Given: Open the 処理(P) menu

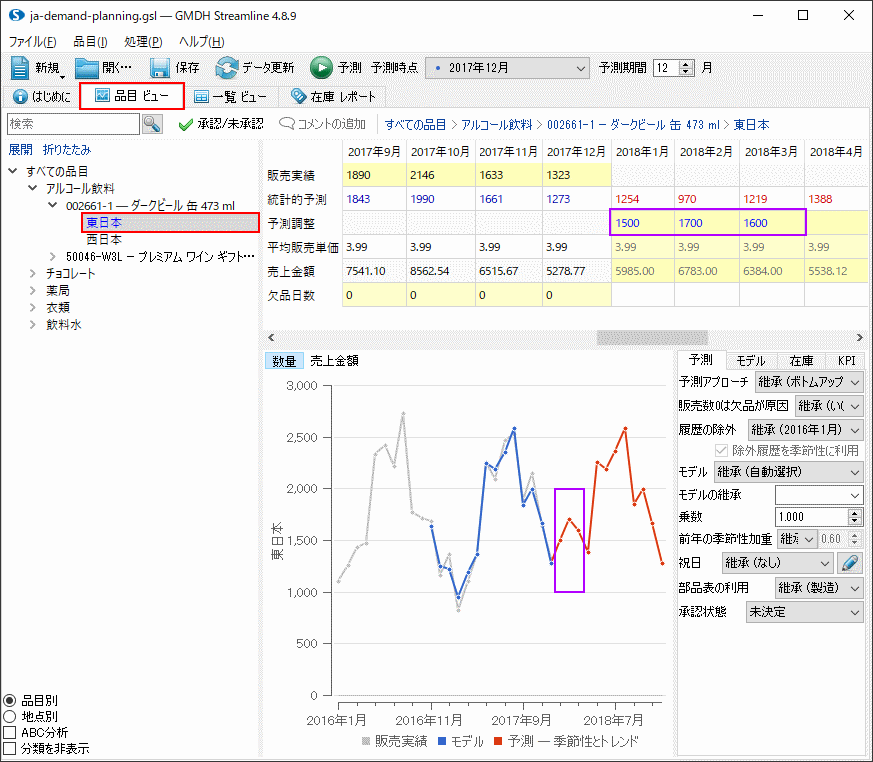Looking at the screenshot, I should pyautogui.click(x=143, y=42).
